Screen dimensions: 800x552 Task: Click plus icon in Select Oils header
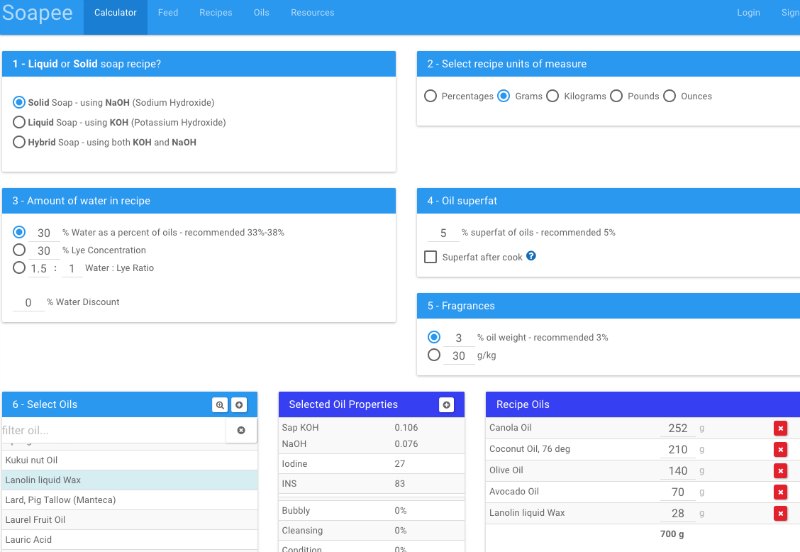tap(239, 405)
